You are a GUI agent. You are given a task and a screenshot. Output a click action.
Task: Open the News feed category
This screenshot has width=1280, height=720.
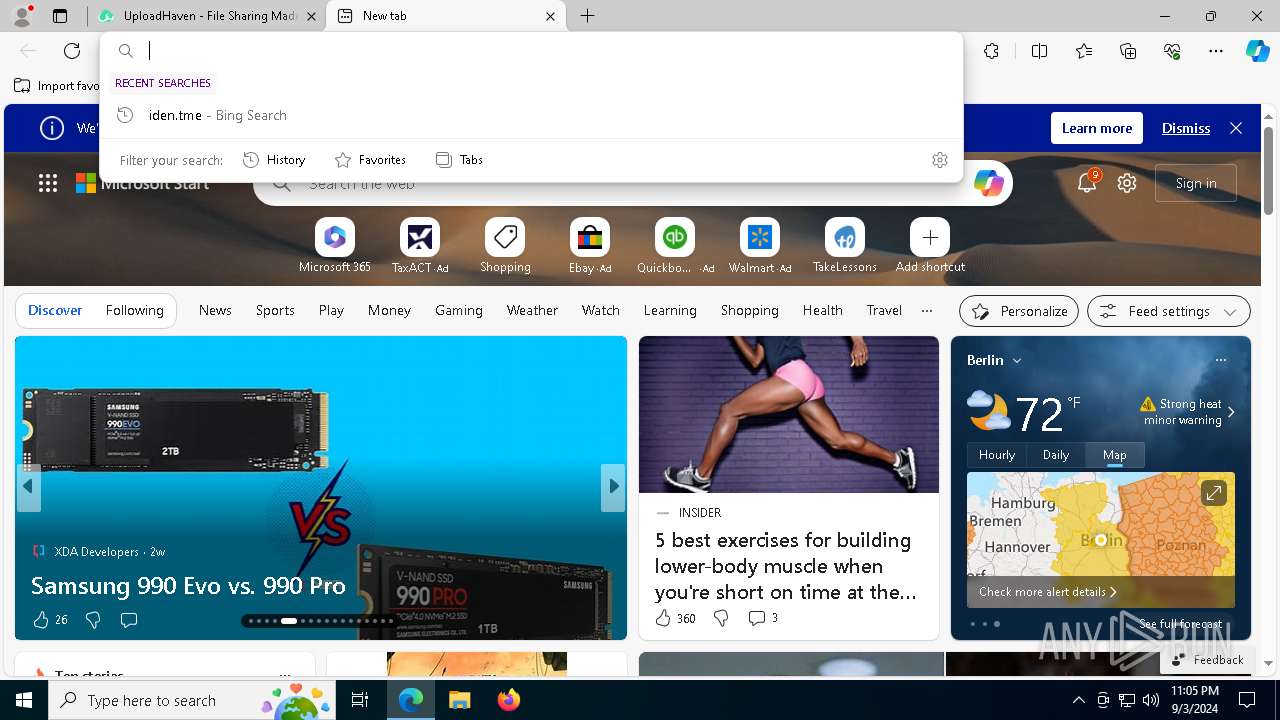(x=215, y=311)
